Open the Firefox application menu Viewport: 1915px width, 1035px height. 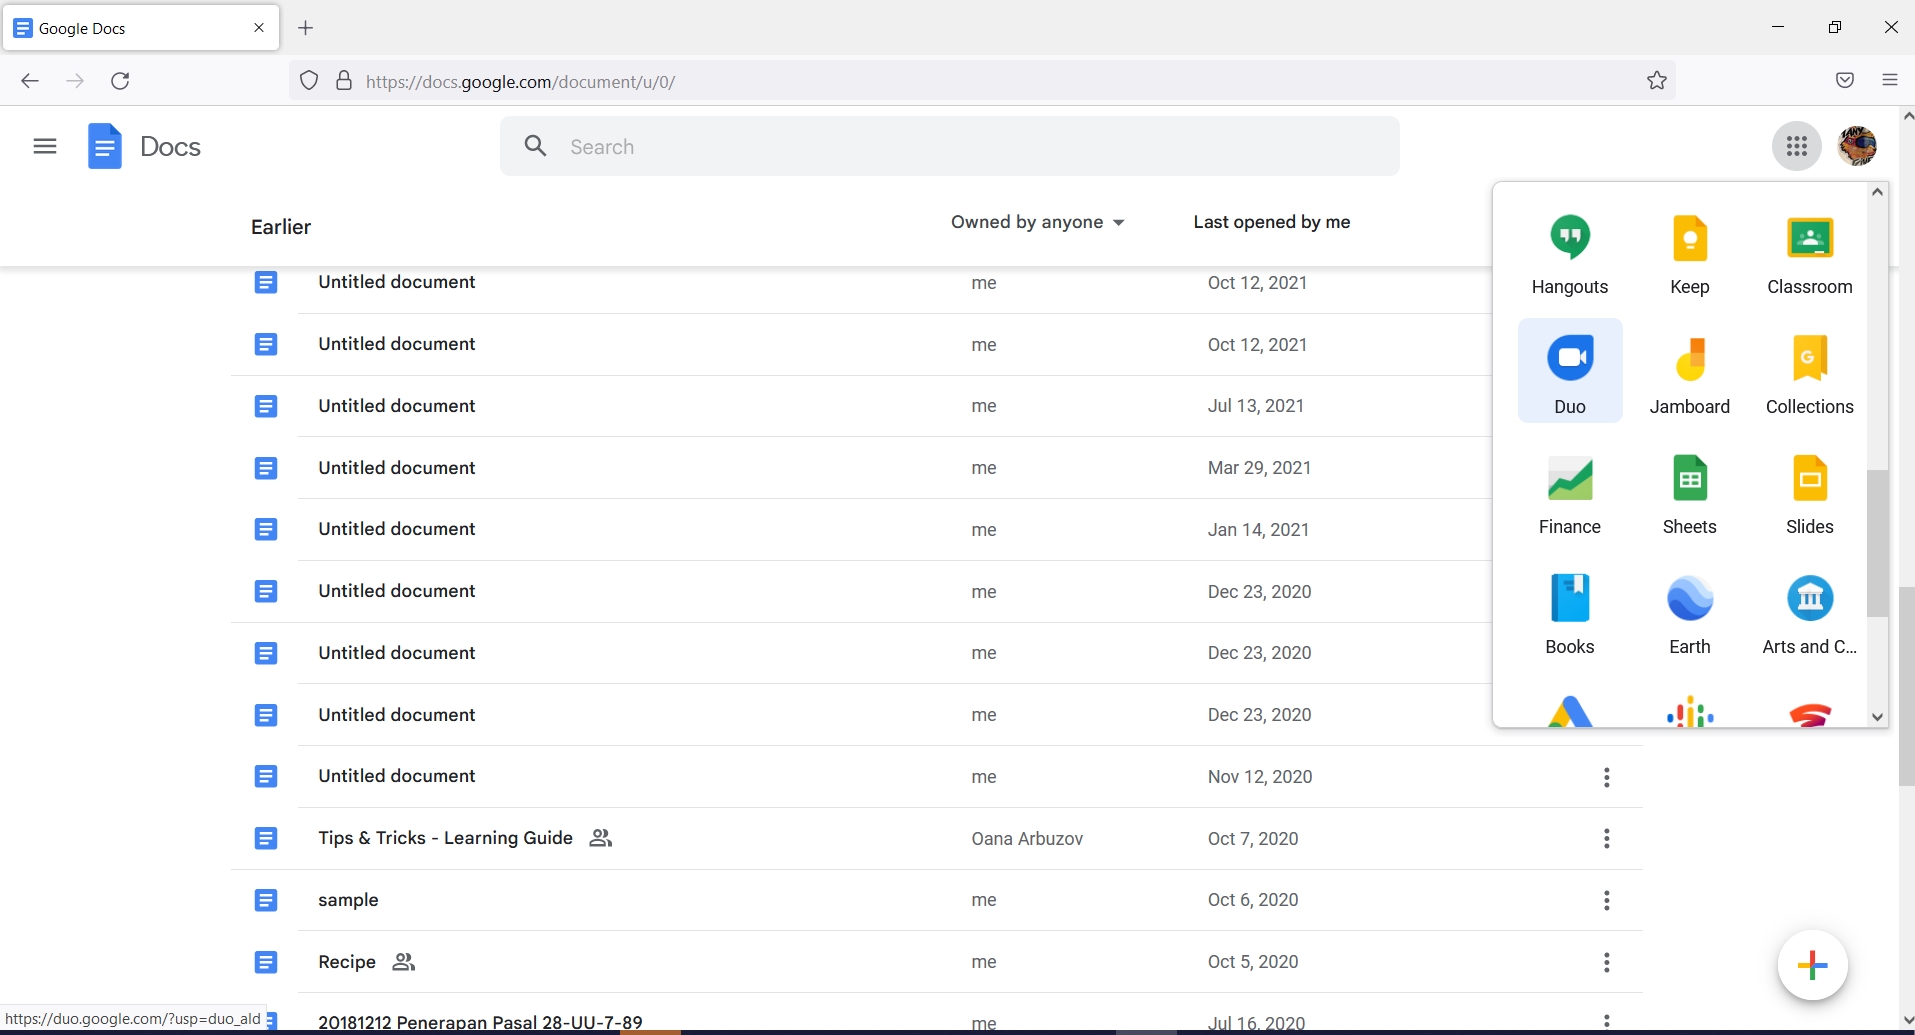(x=1889, y=81)
